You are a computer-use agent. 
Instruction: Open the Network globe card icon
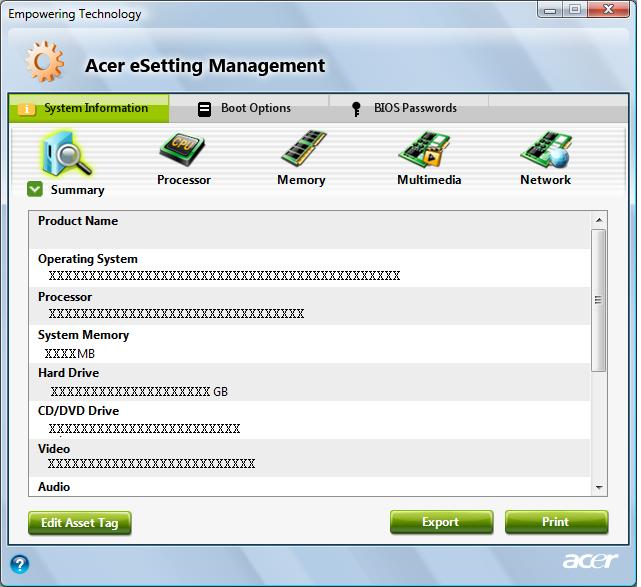coord(546,149)
